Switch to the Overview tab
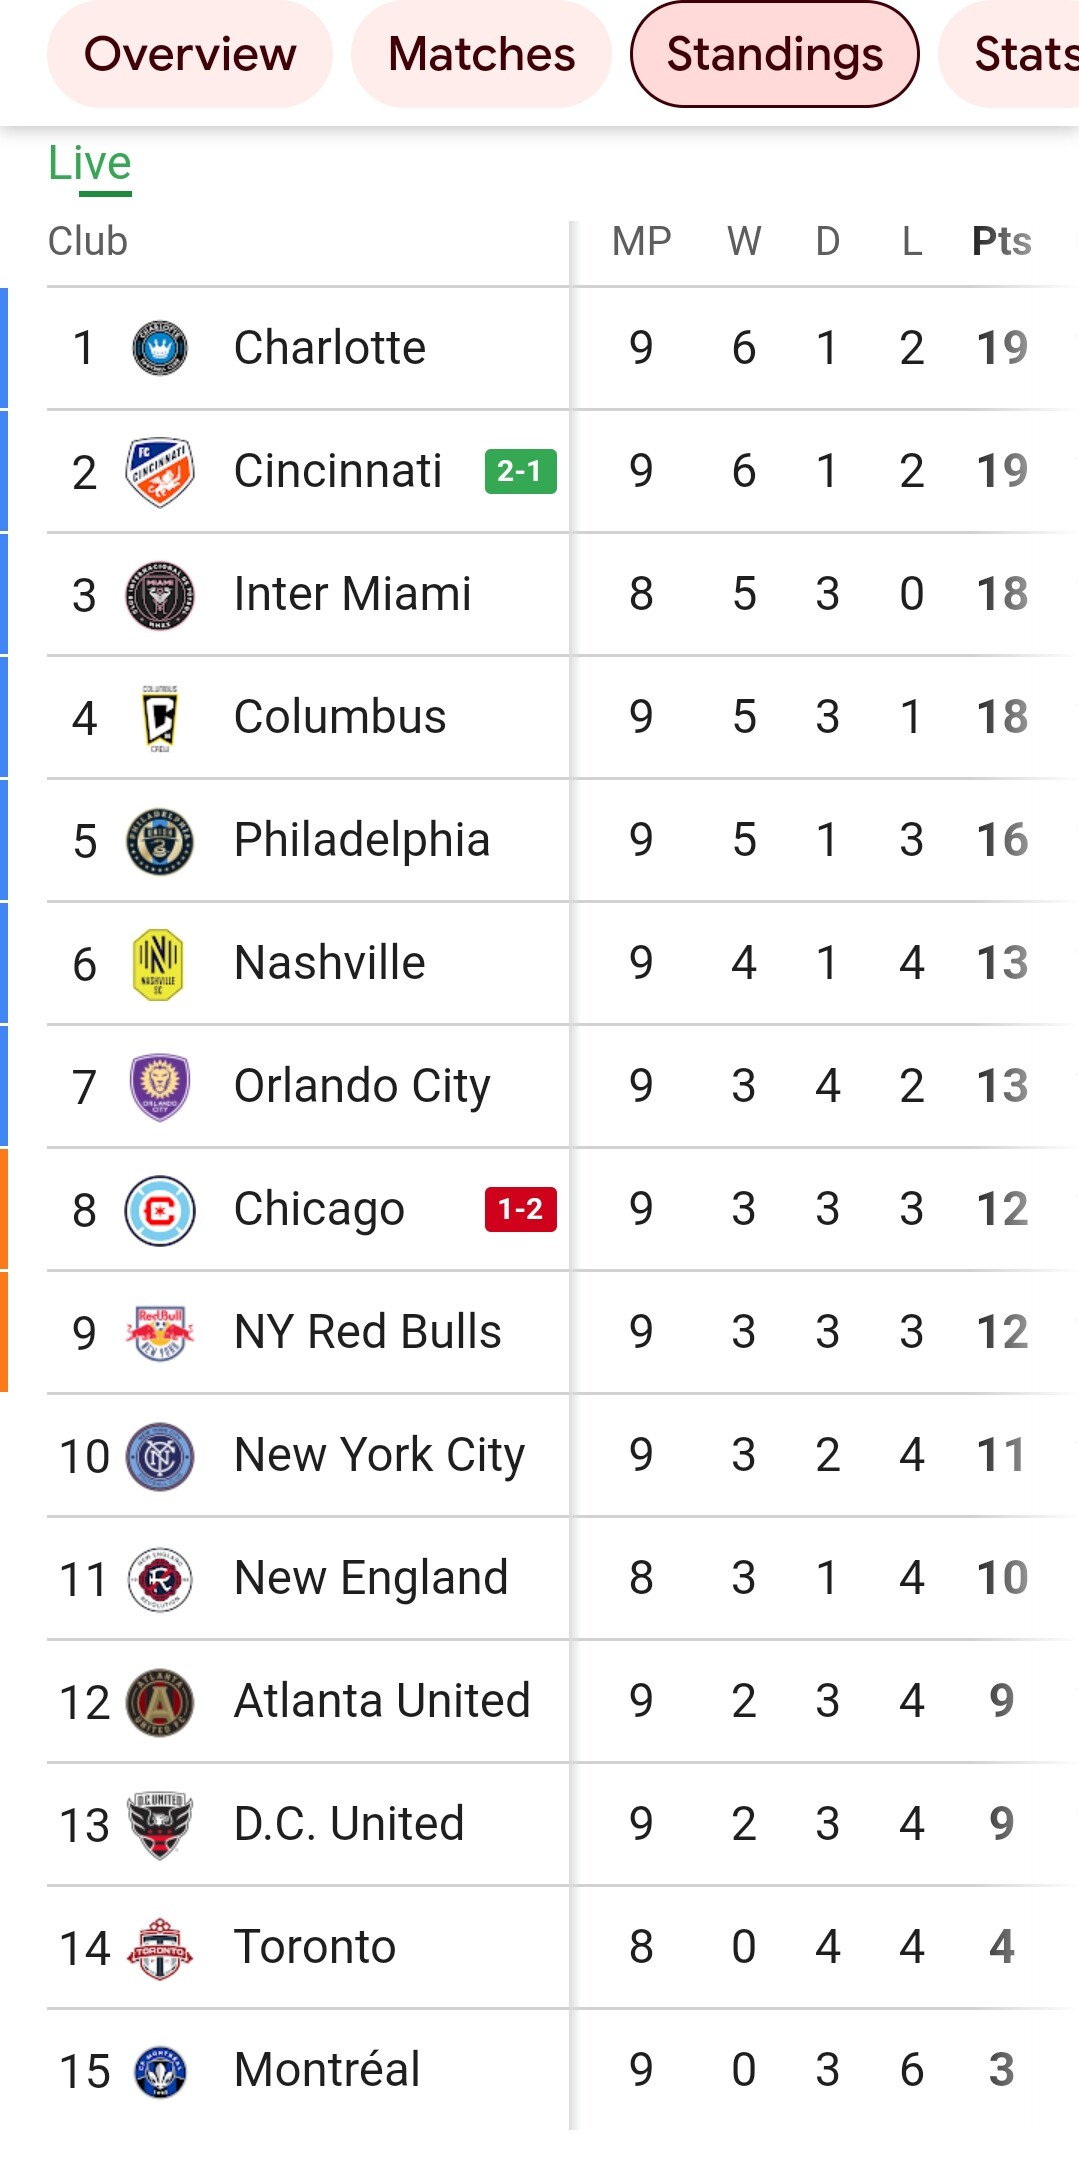The image size is (1079, 2158). 190,54
